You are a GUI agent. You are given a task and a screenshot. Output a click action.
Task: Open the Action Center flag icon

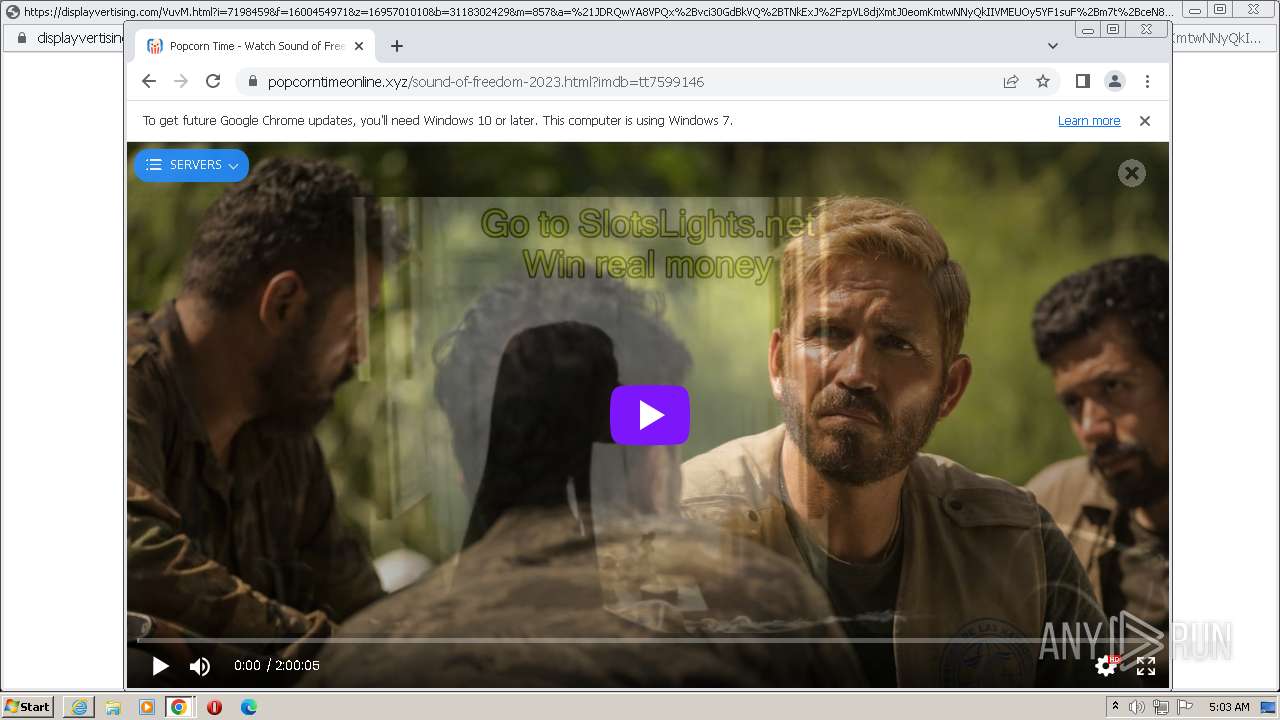1185,707
